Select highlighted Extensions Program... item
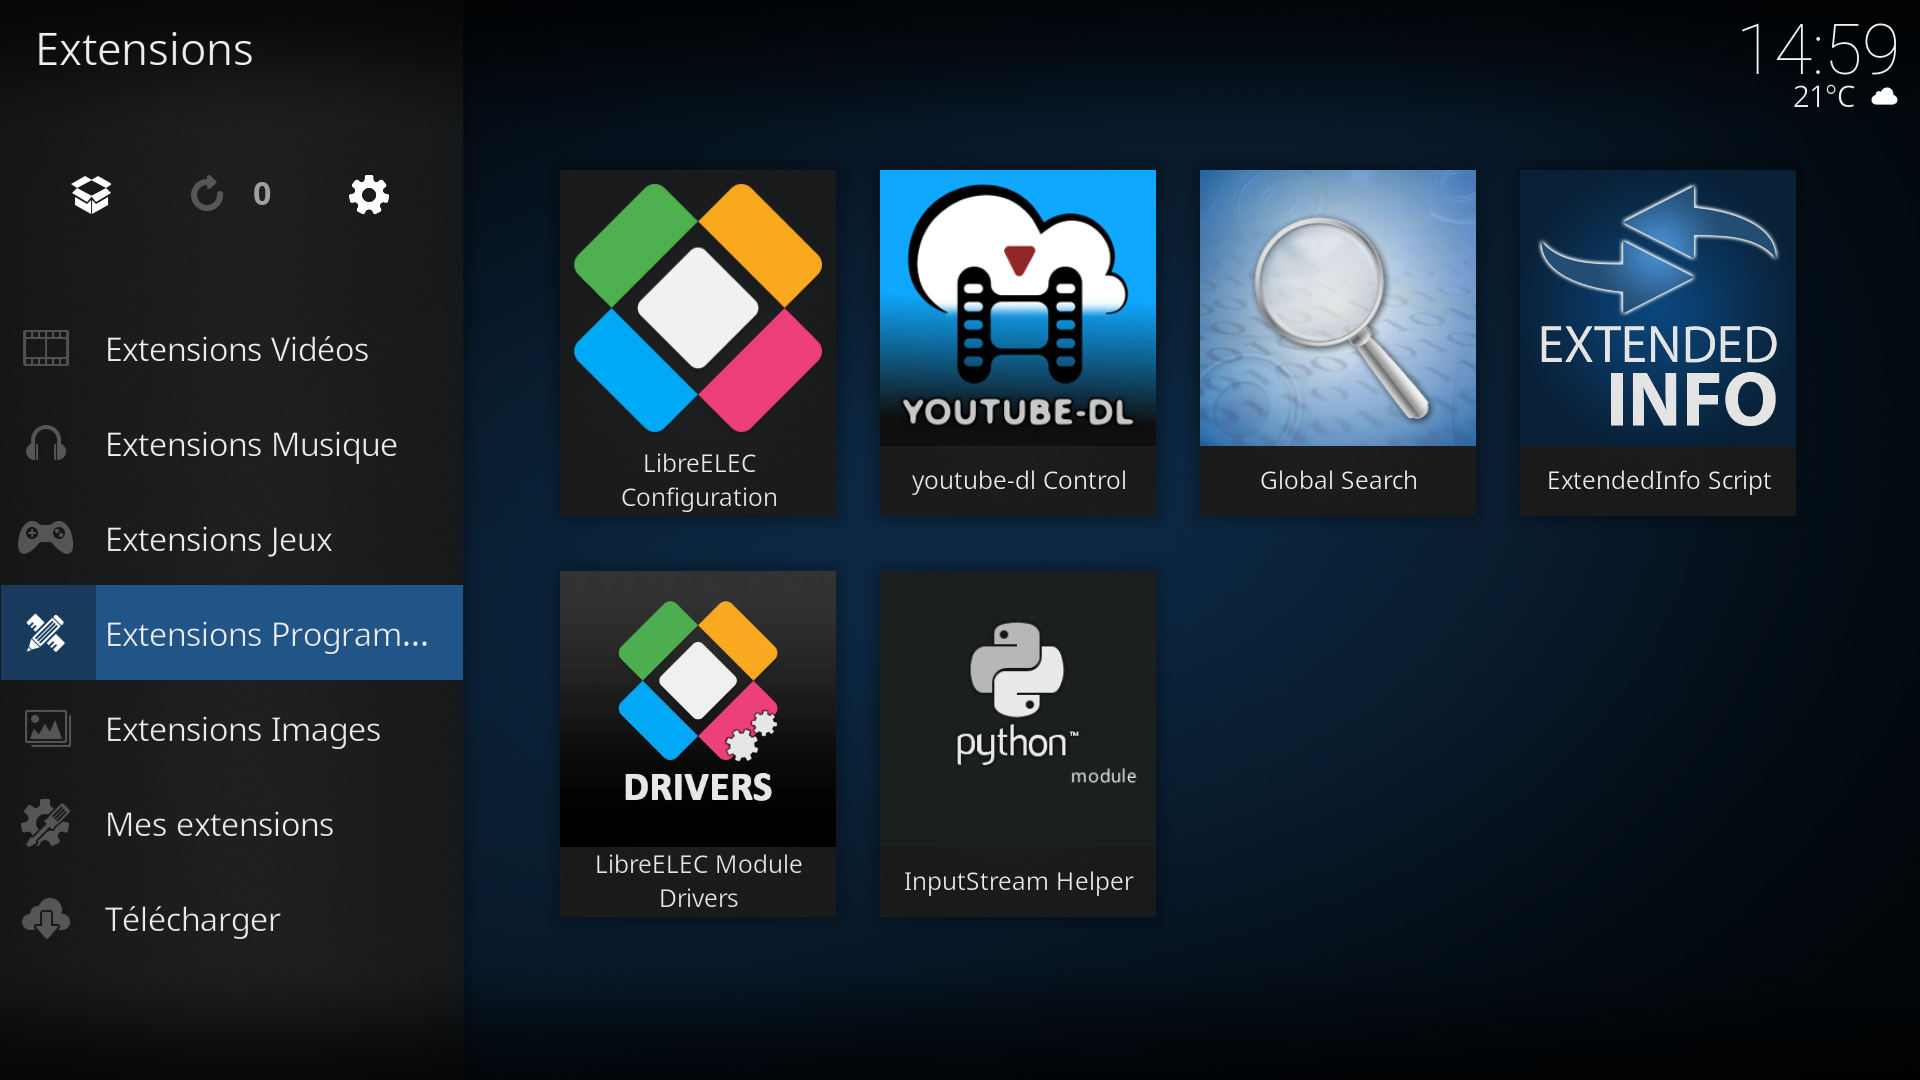1920x1080 pixels. 232,633
